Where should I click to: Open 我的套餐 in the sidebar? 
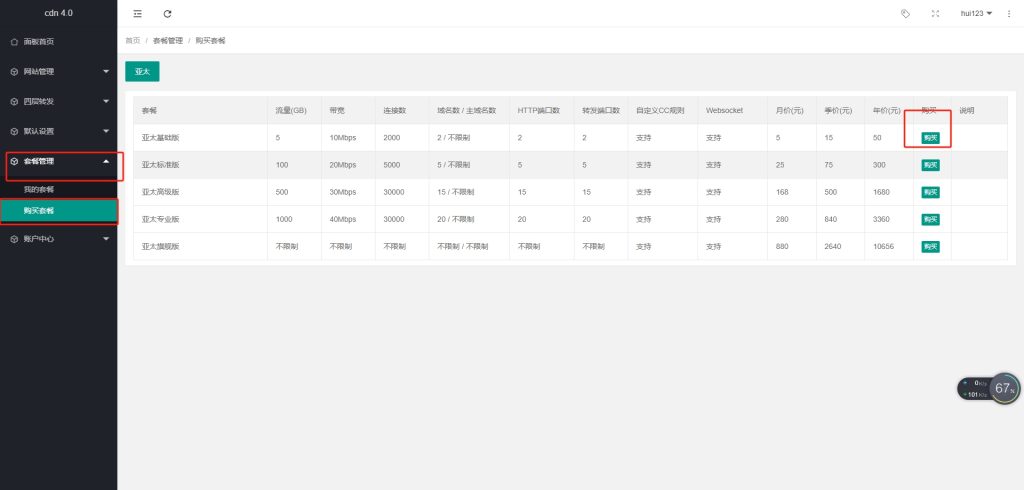39,189
